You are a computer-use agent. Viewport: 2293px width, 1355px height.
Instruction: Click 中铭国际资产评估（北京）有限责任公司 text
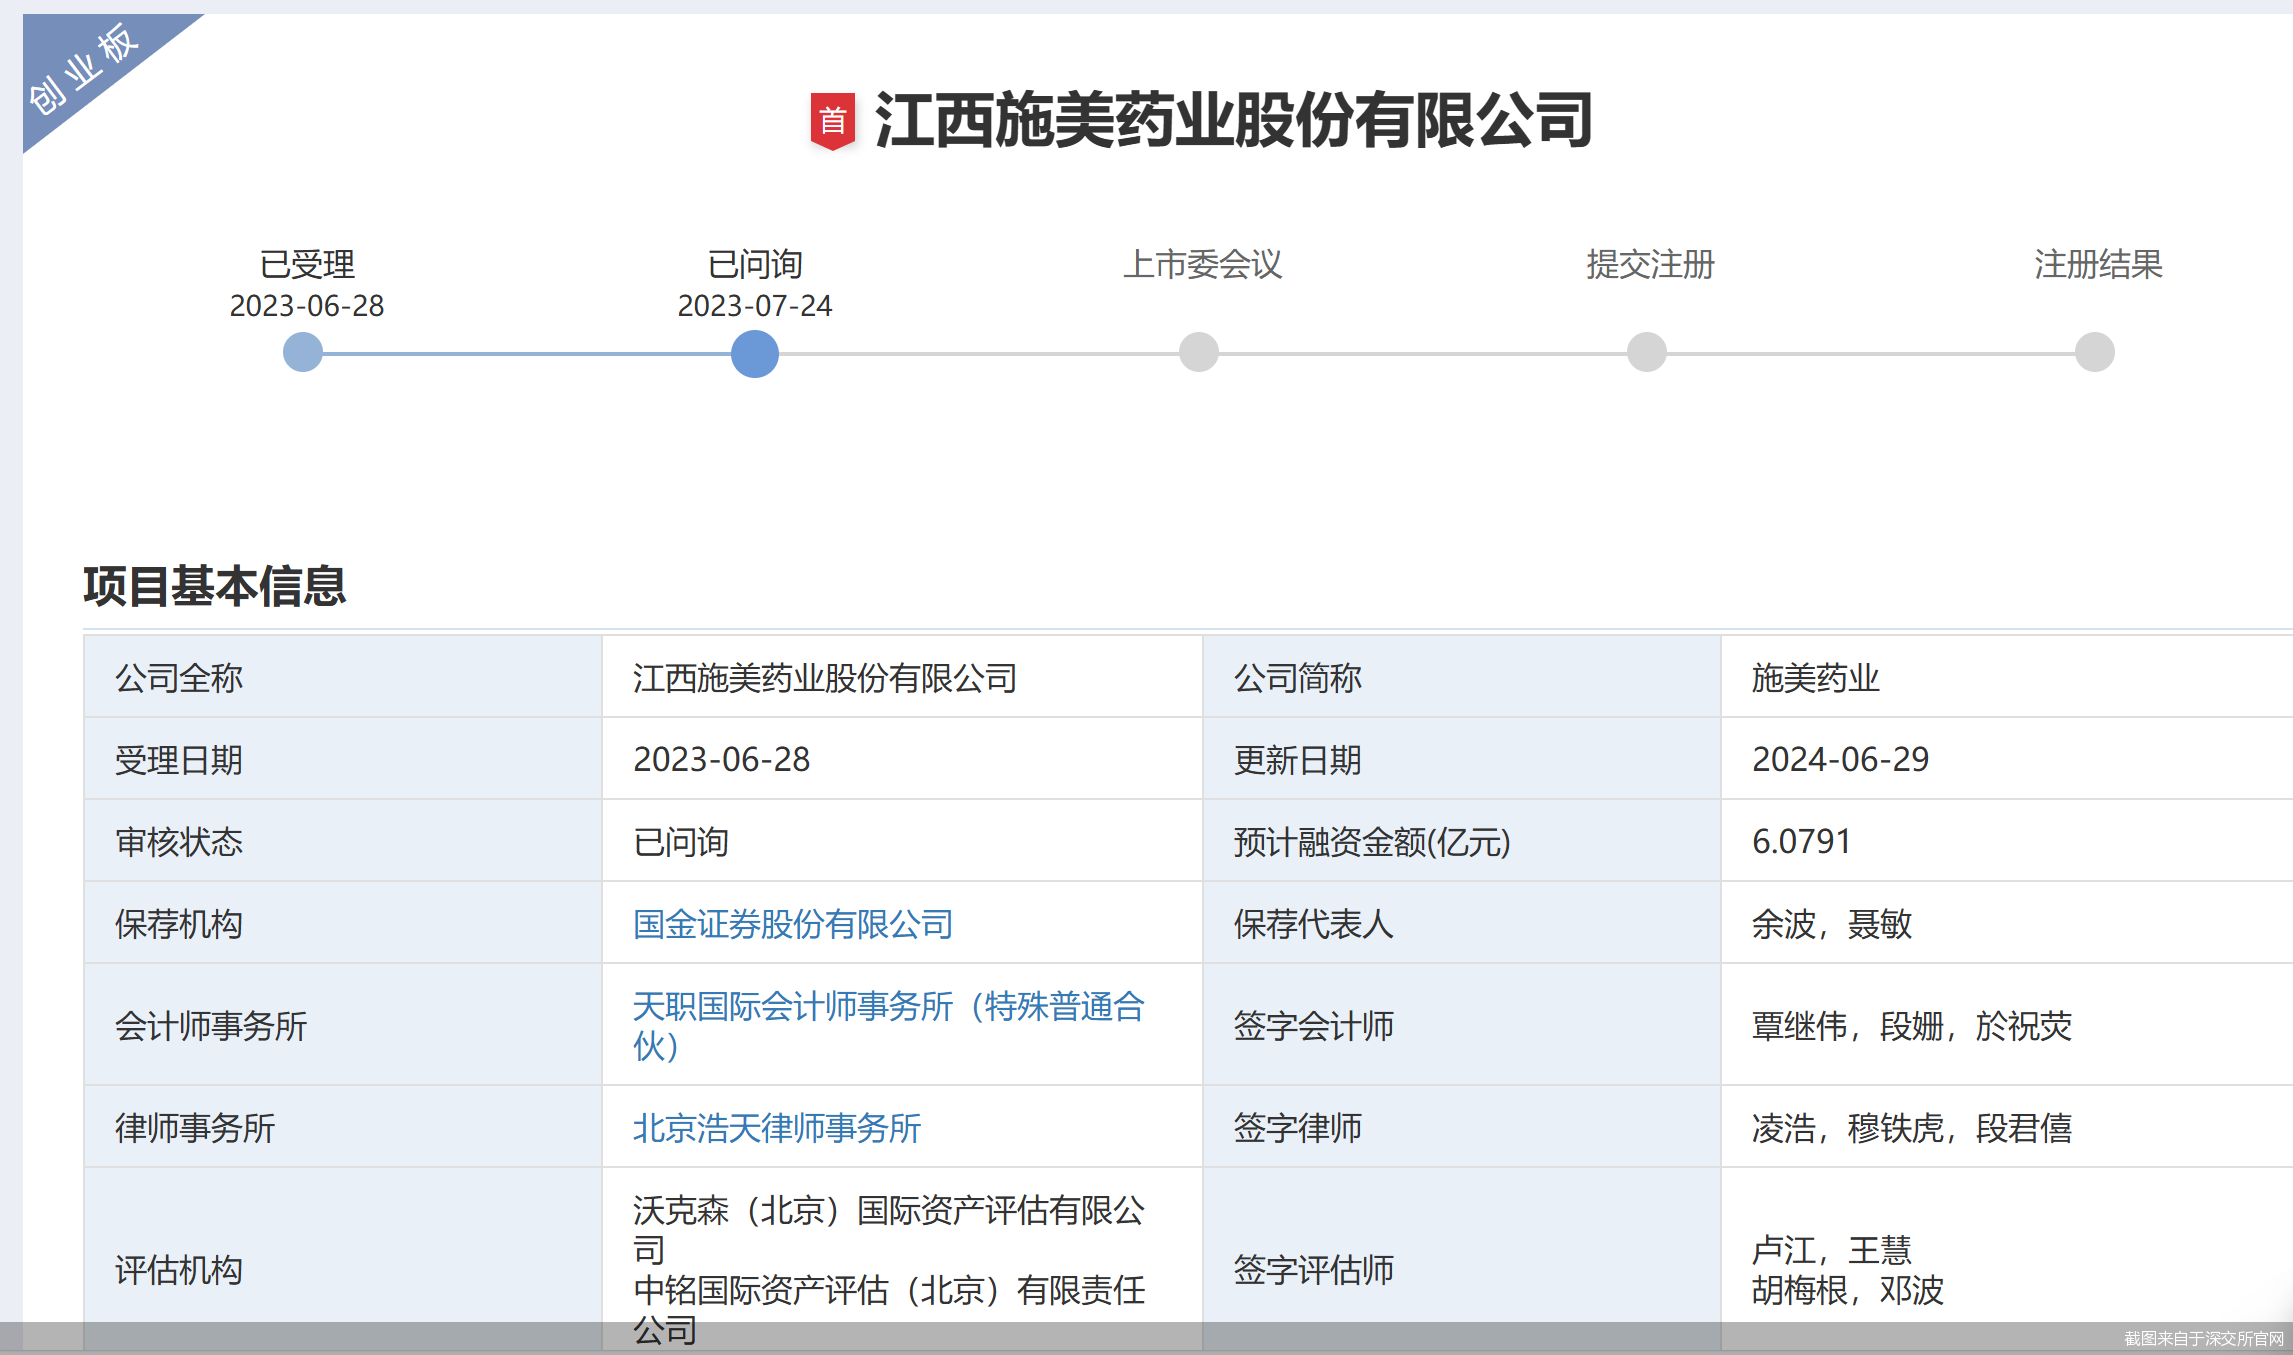point(888,1310)
